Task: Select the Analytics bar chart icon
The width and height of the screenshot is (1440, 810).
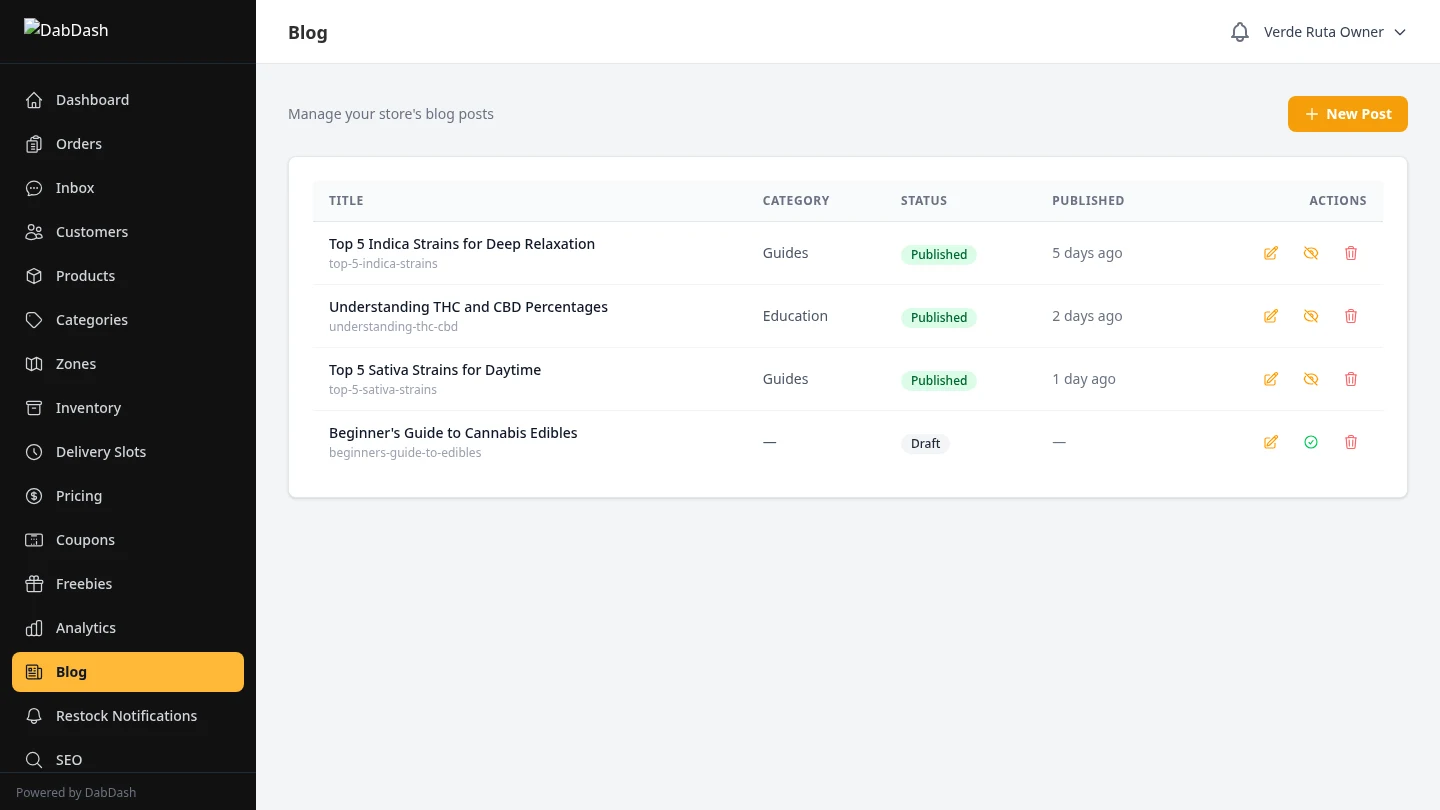Action: point(33,627)
